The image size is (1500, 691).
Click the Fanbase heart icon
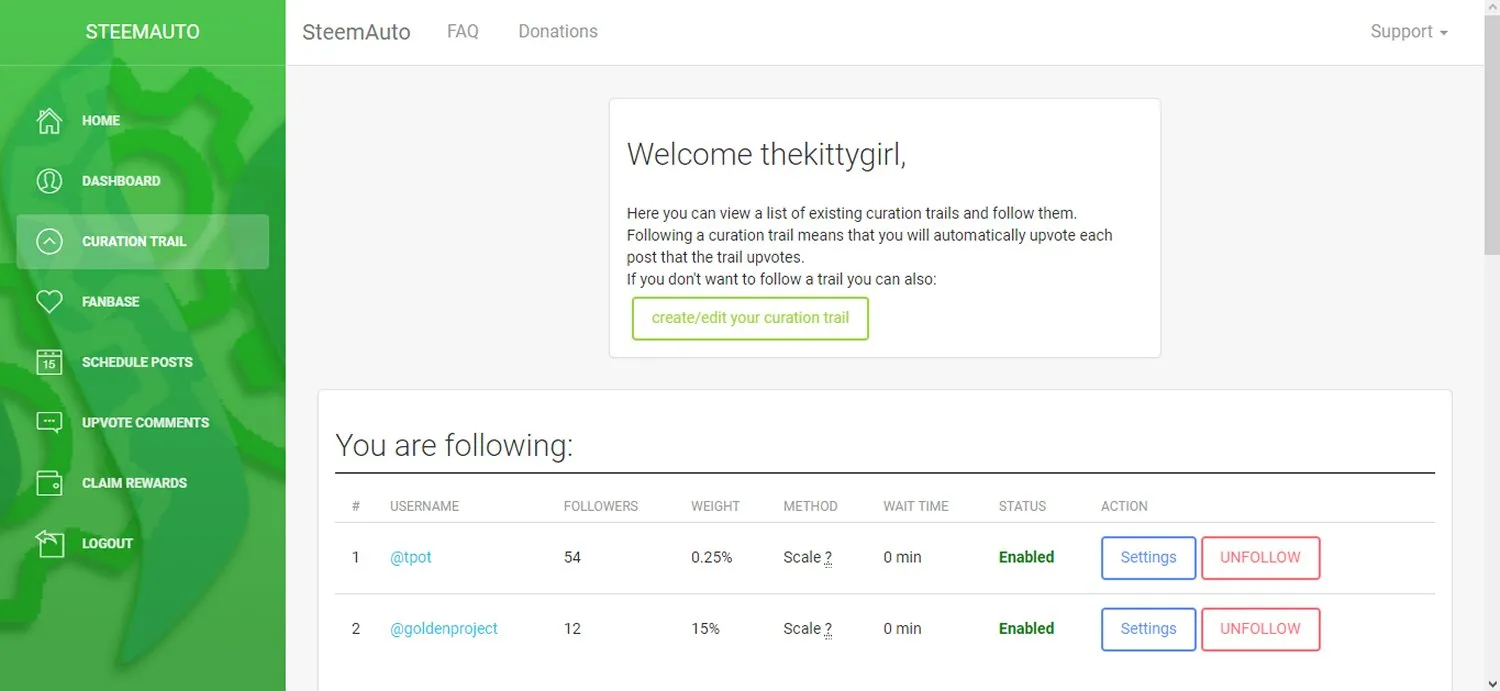coord(48,301)
